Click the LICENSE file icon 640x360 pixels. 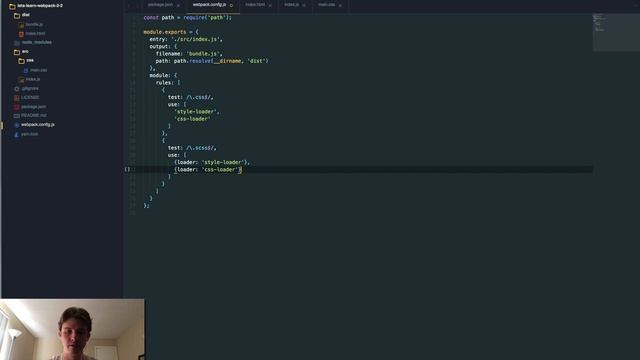[17, 98]
